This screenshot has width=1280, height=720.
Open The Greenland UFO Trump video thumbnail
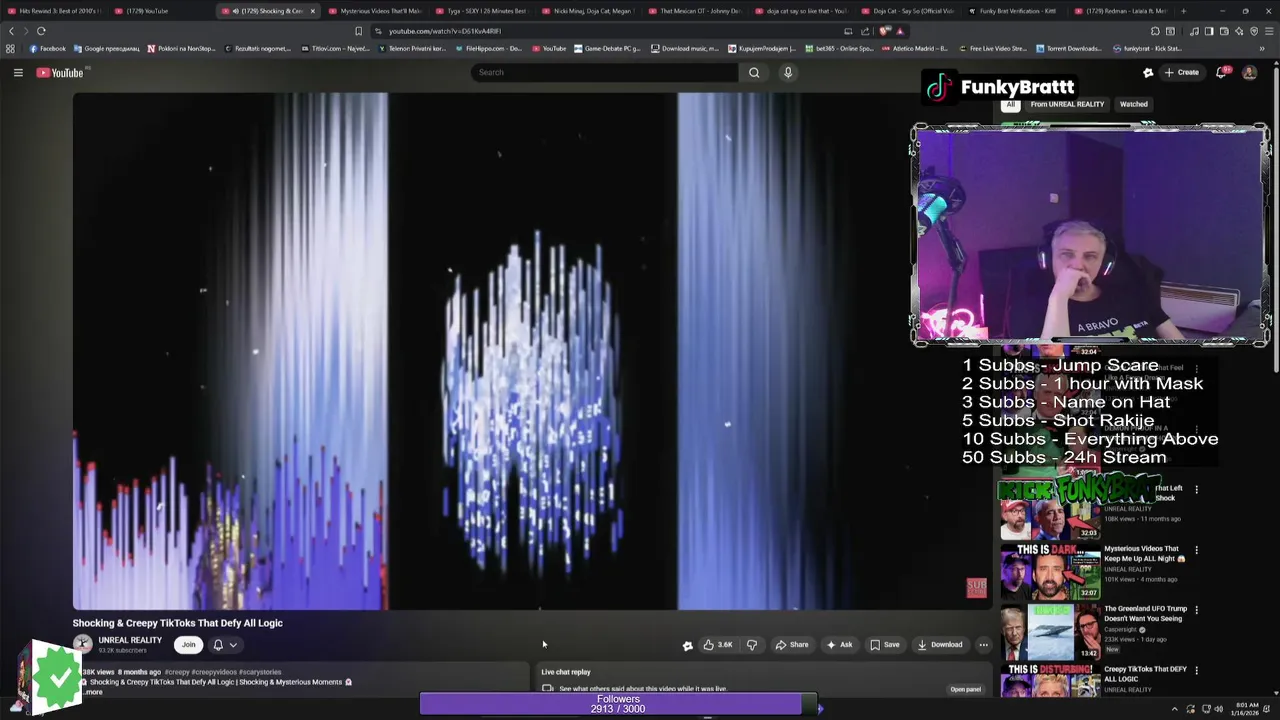1050,632
